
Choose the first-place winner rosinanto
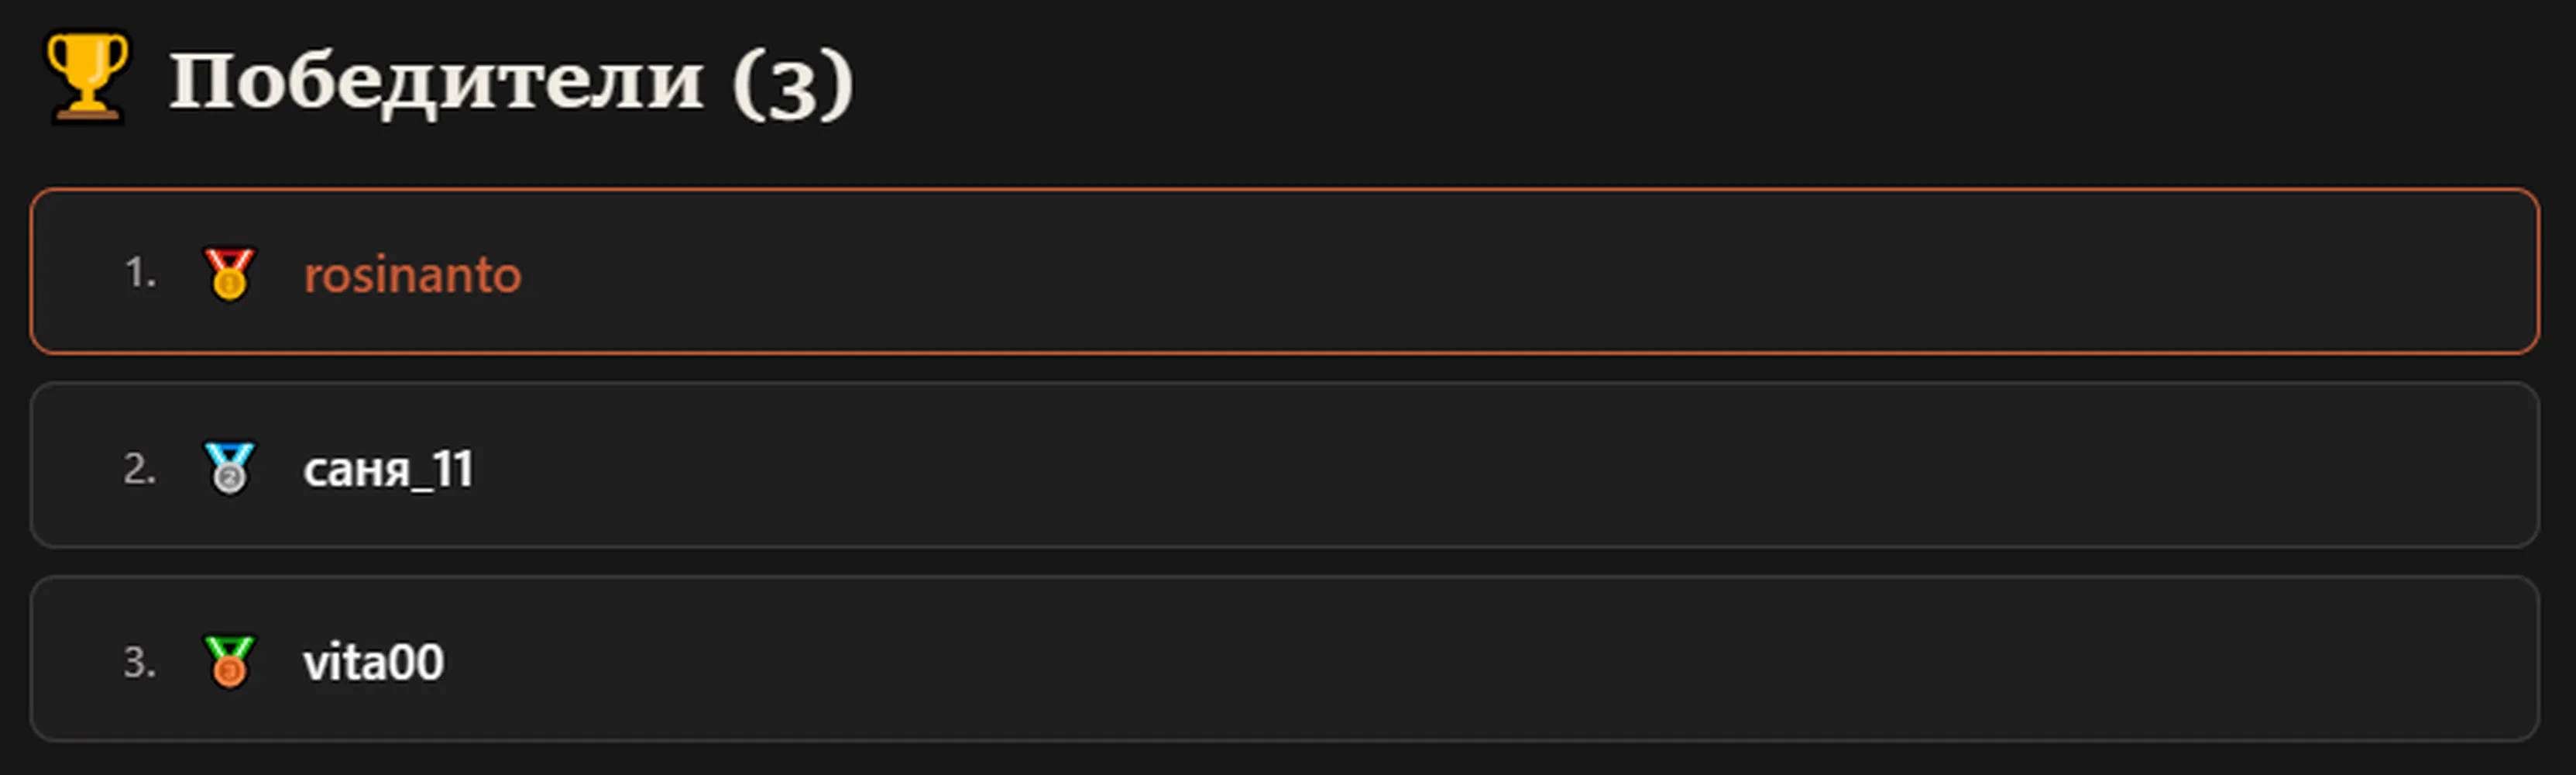tap(412, 274)
